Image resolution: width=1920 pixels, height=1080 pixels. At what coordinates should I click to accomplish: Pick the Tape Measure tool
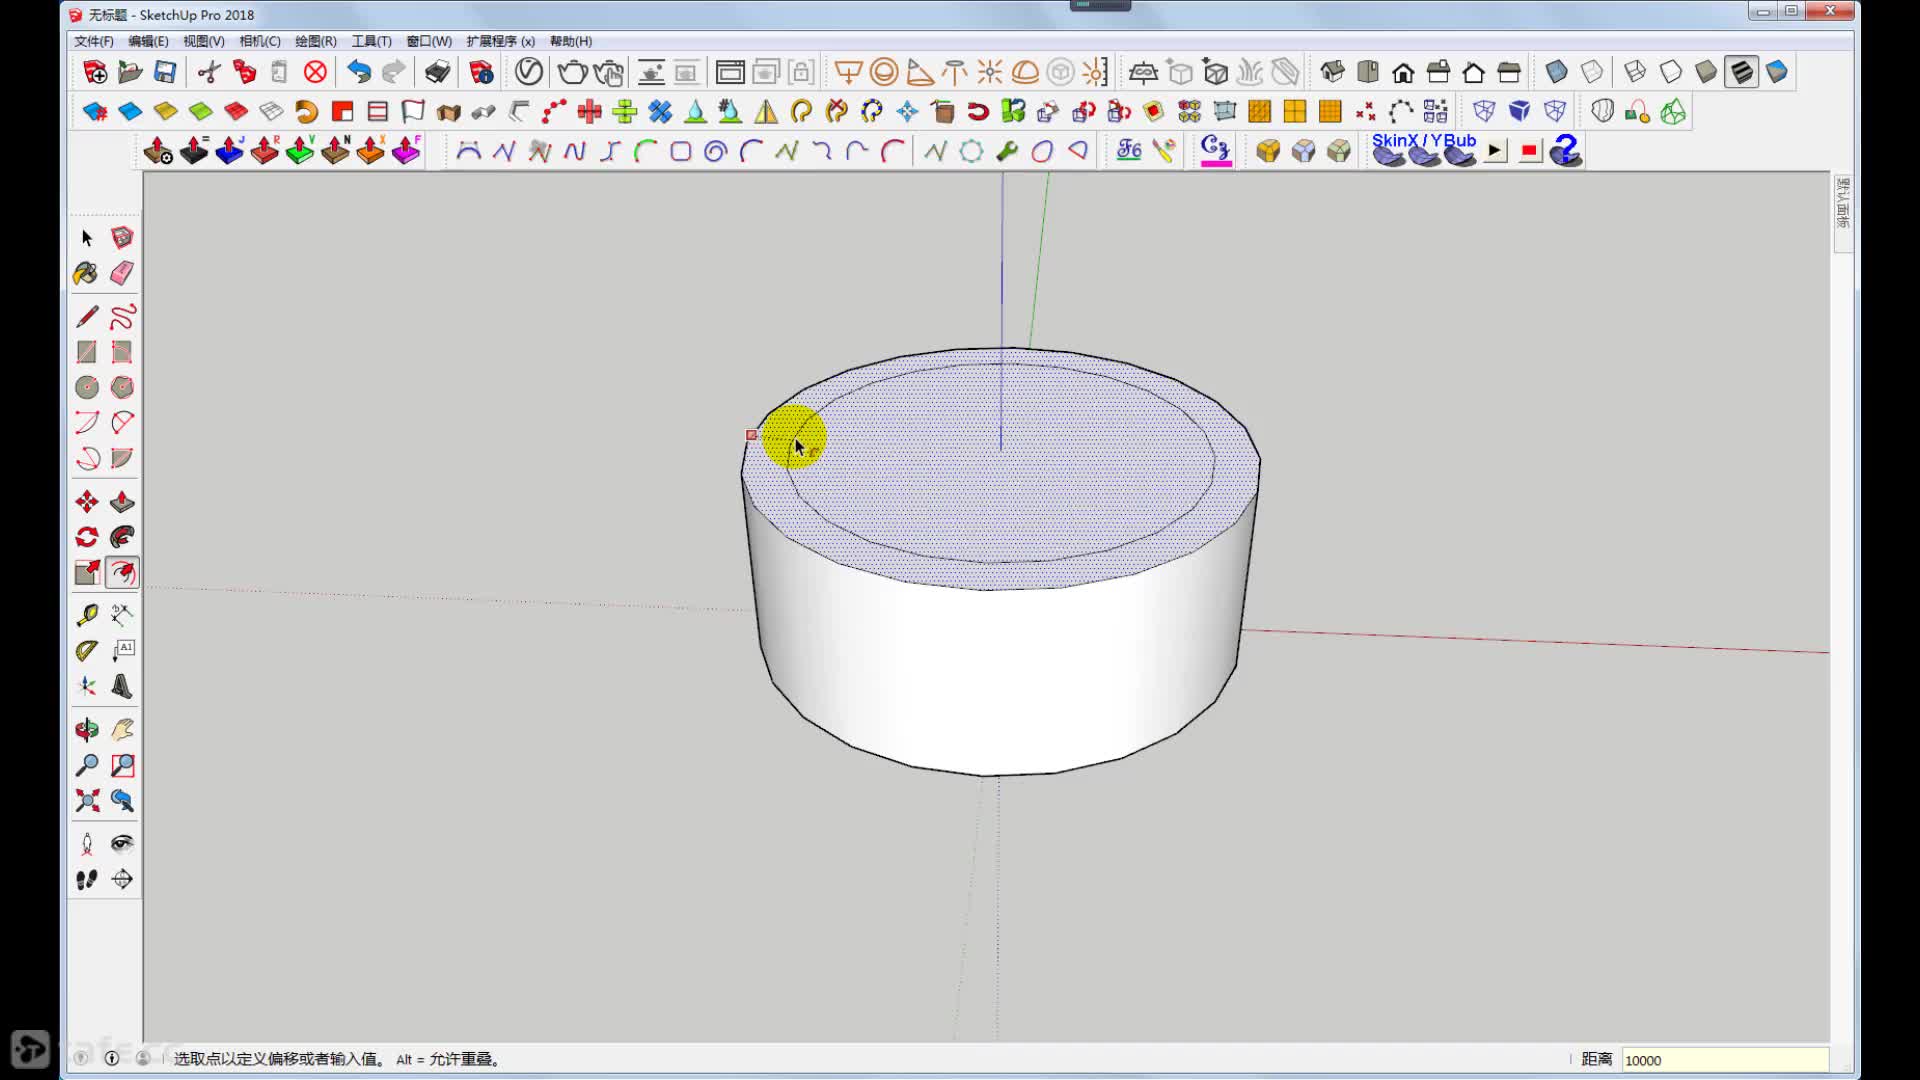click(87, 615)
